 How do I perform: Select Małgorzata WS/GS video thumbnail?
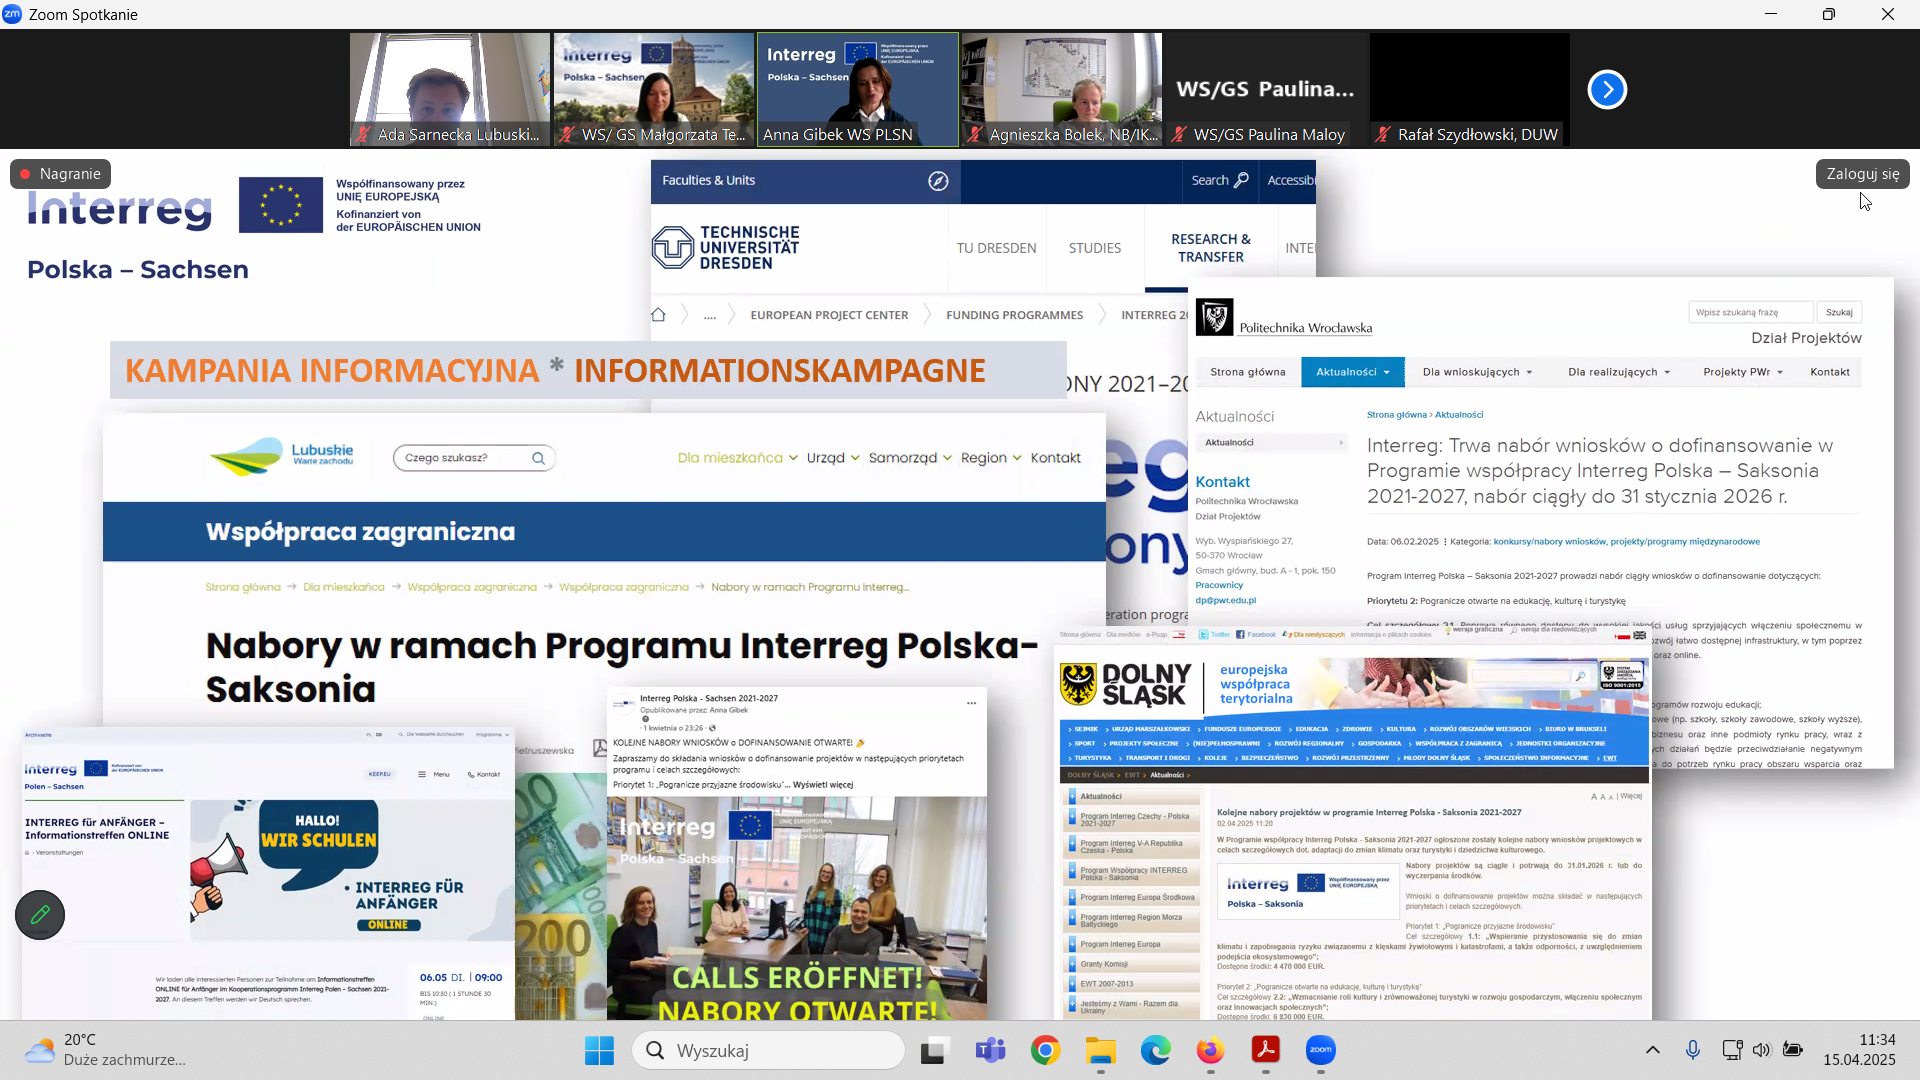(654, 90)
